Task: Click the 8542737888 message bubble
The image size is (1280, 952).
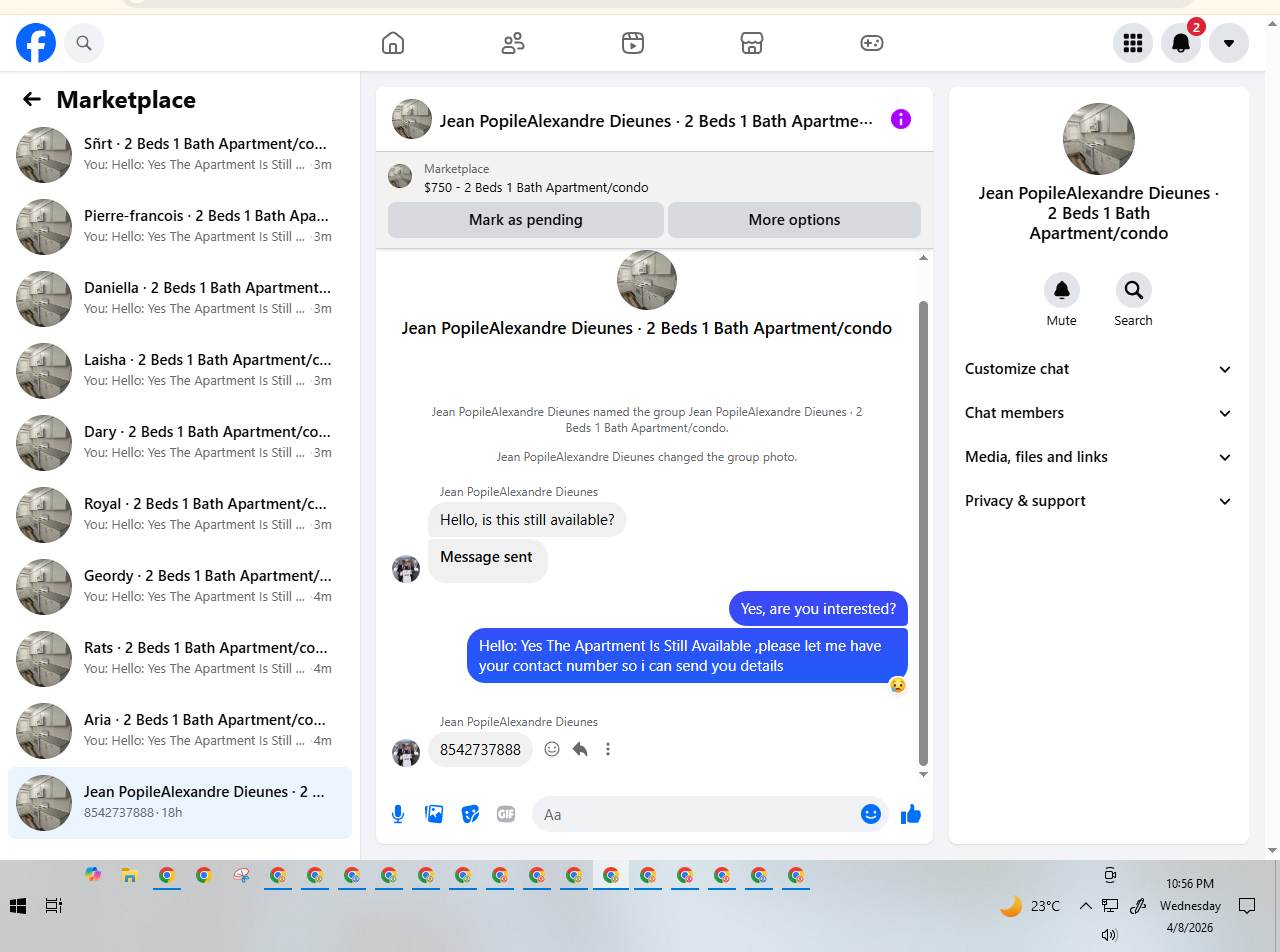Action: point(480,750)
